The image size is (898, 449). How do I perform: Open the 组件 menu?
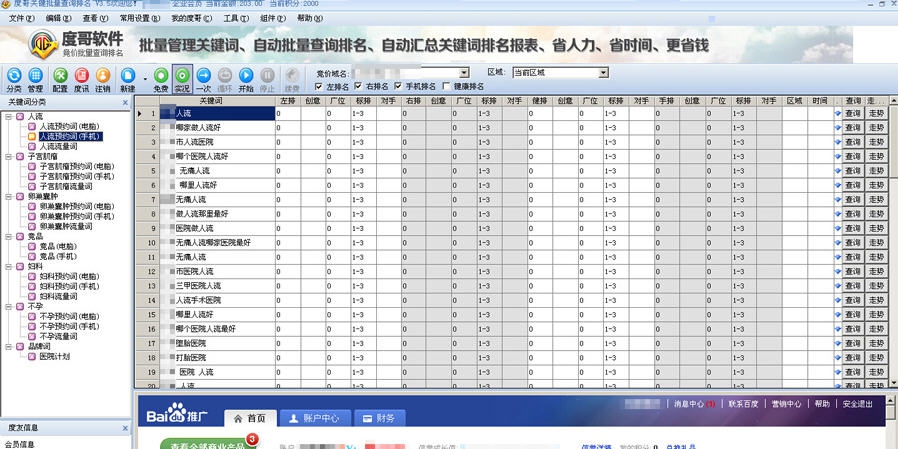[273, 18]
